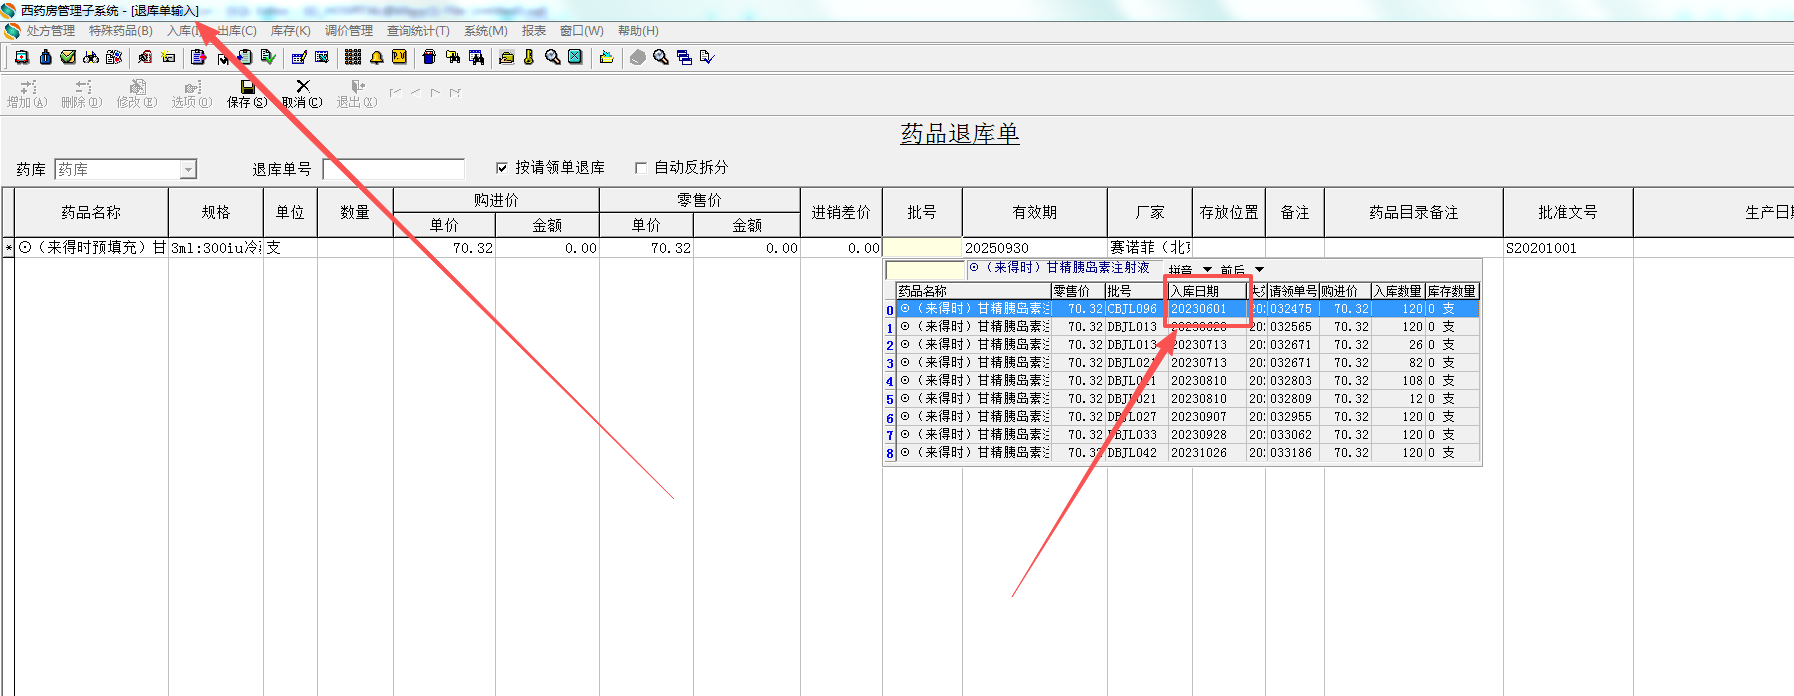Open the 查询统计(T) menu
This screenshot has height=696, width=1794.
[418, 31]
